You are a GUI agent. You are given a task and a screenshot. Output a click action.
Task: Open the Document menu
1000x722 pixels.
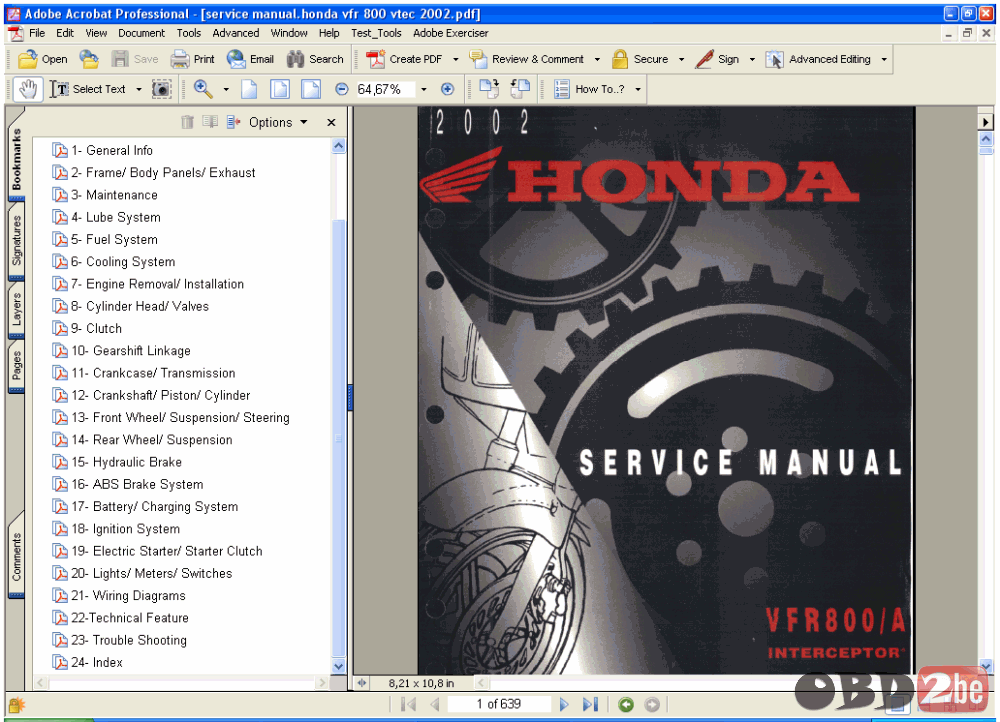pyautogui.click(x=142, y=33)
